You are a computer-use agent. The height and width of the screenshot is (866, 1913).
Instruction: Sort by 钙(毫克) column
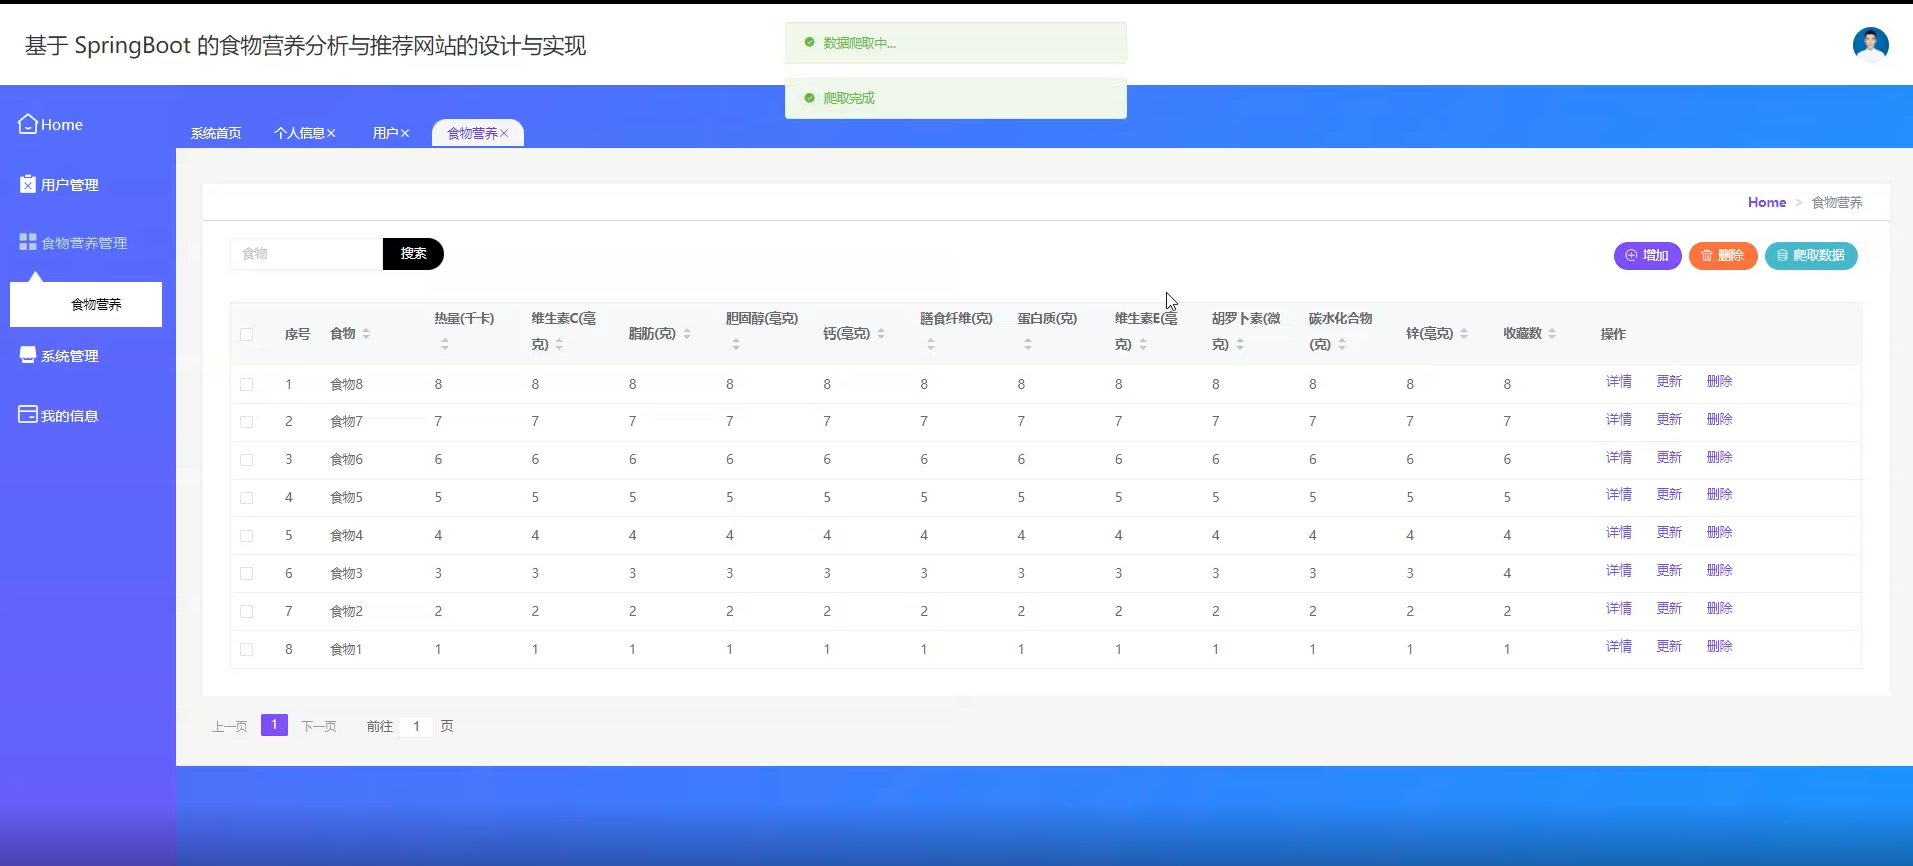(881, 334)
